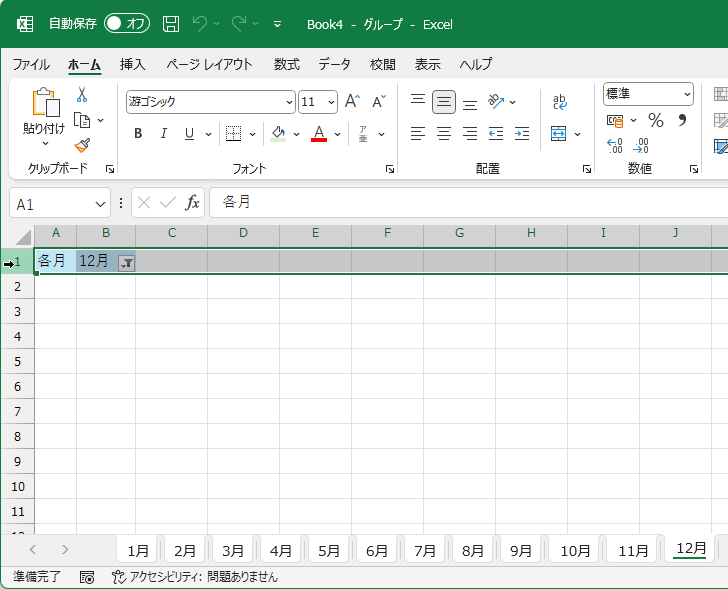Switch to the 挿入 ribbon tab
This screenshot has height=589, width=728.
coord(132,64)
